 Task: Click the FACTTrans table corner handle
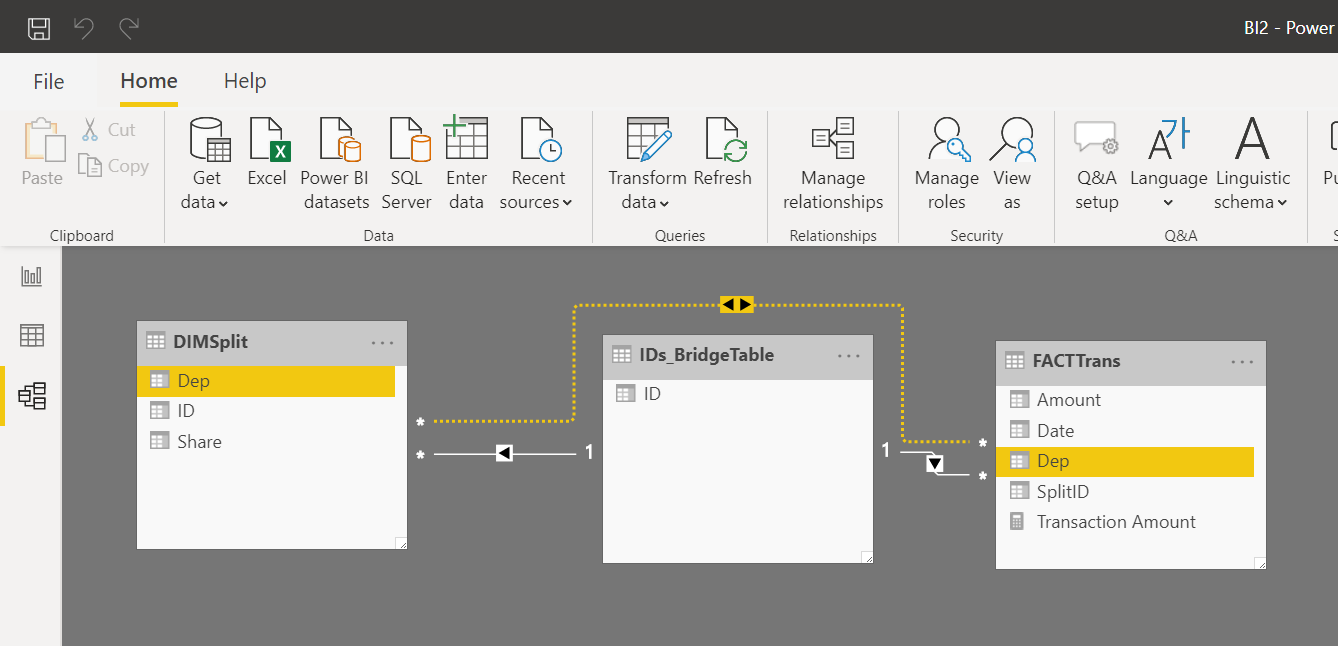pyautogui.click(x=1260, y=563)
